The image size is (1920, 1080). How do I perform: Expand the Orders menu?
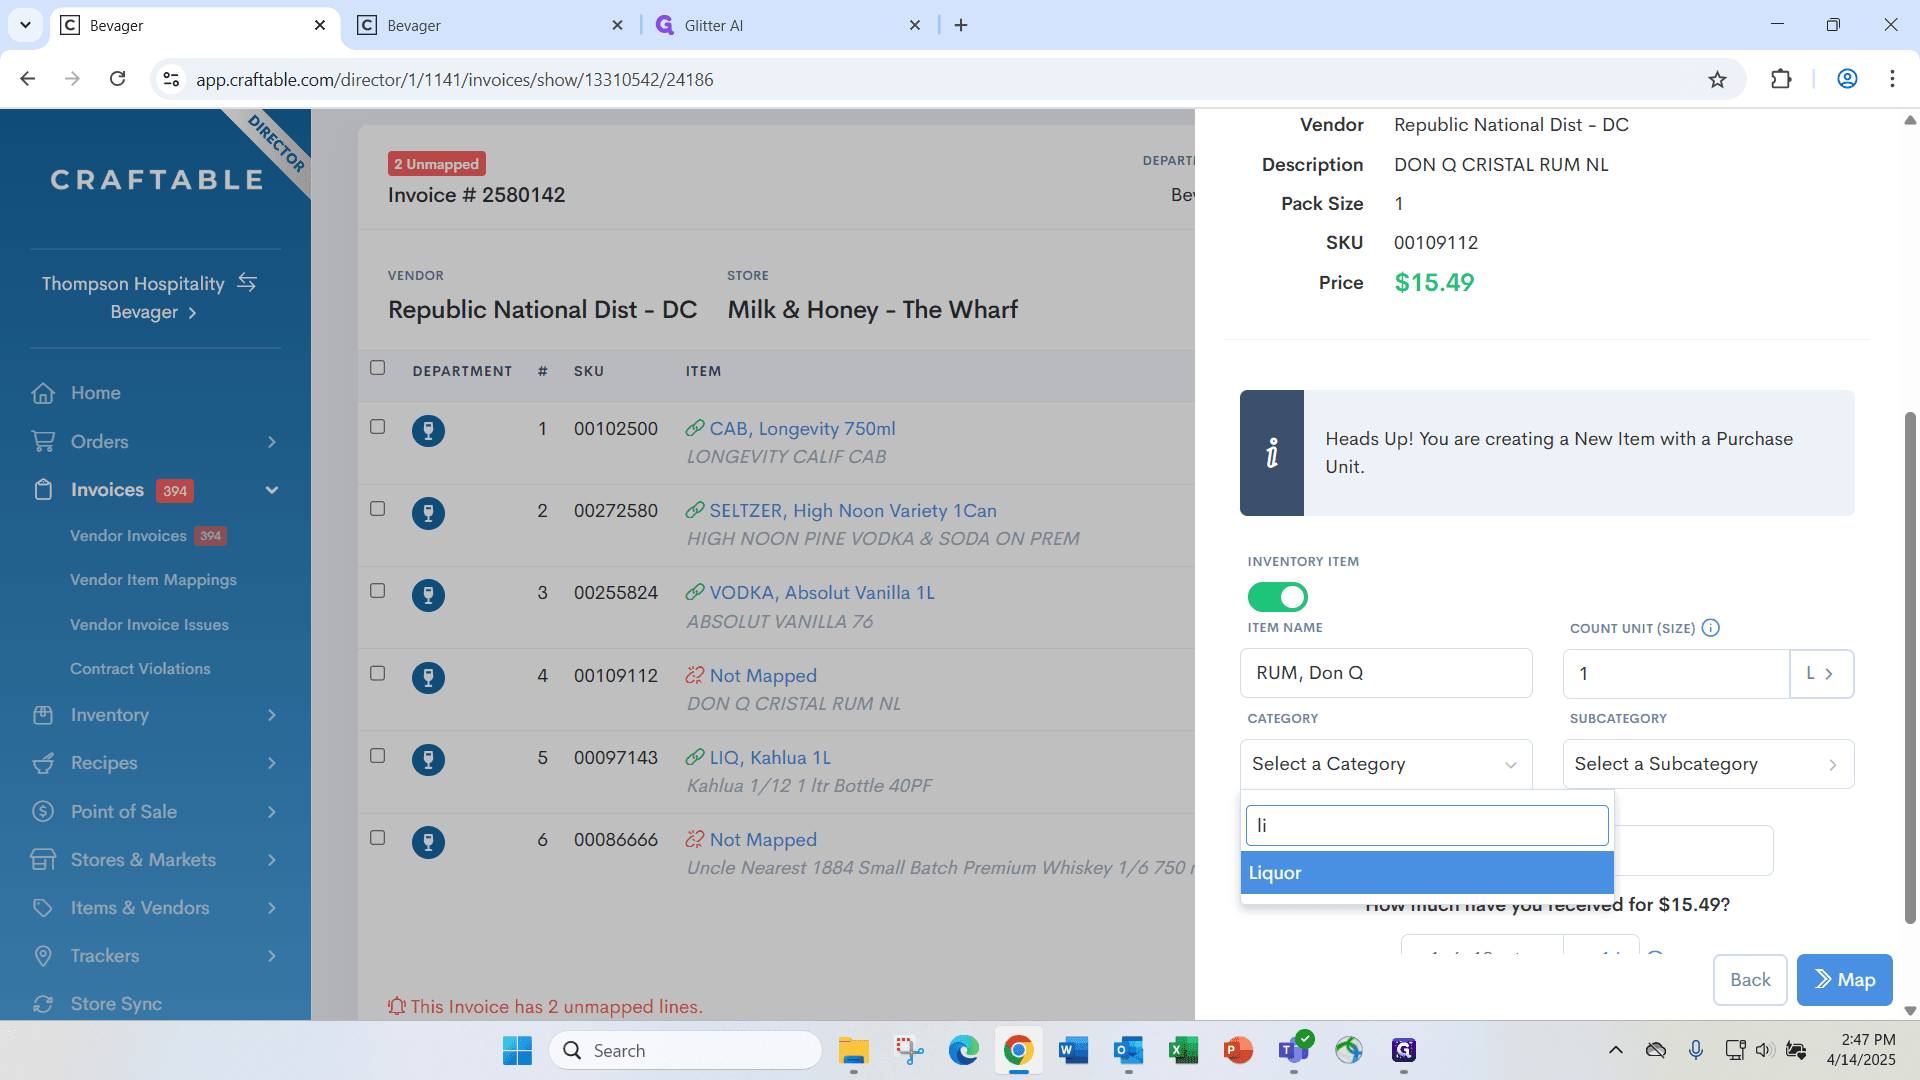272,442
